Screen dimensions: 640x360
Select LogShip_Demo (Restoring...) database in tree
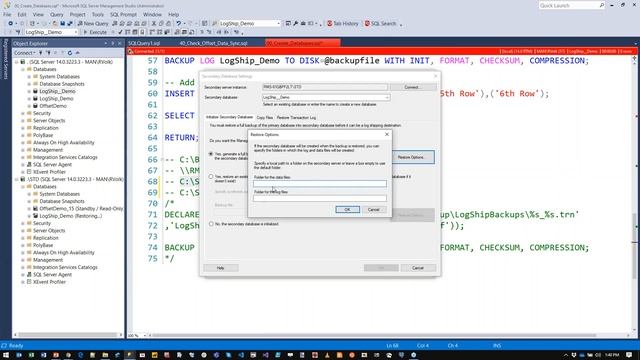[x=71, y=216]
